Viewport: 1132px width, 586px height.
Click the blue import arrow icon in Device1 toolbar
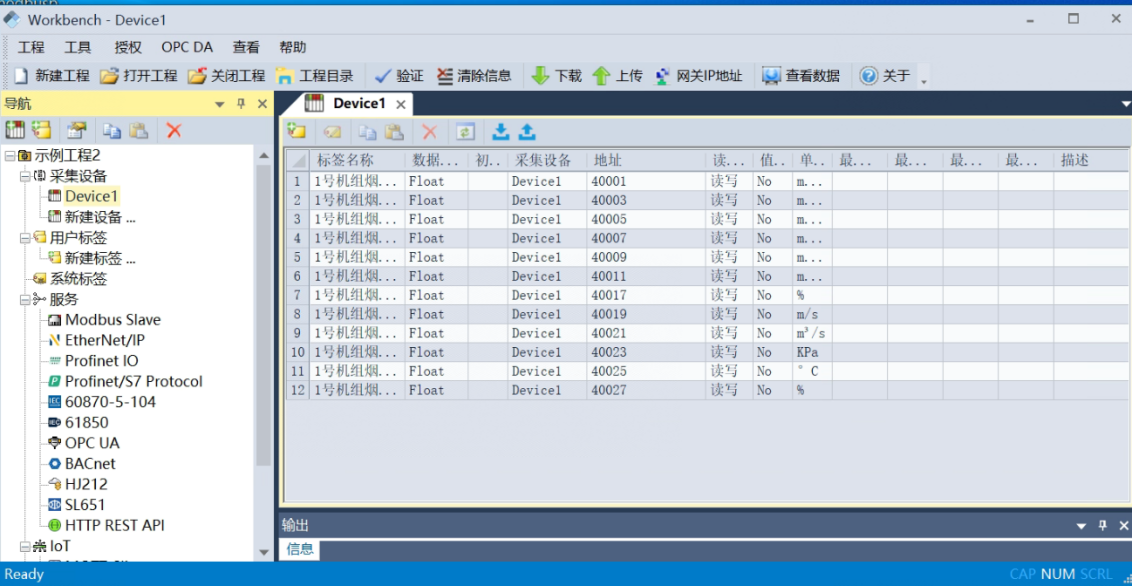(x=500, y=132)
